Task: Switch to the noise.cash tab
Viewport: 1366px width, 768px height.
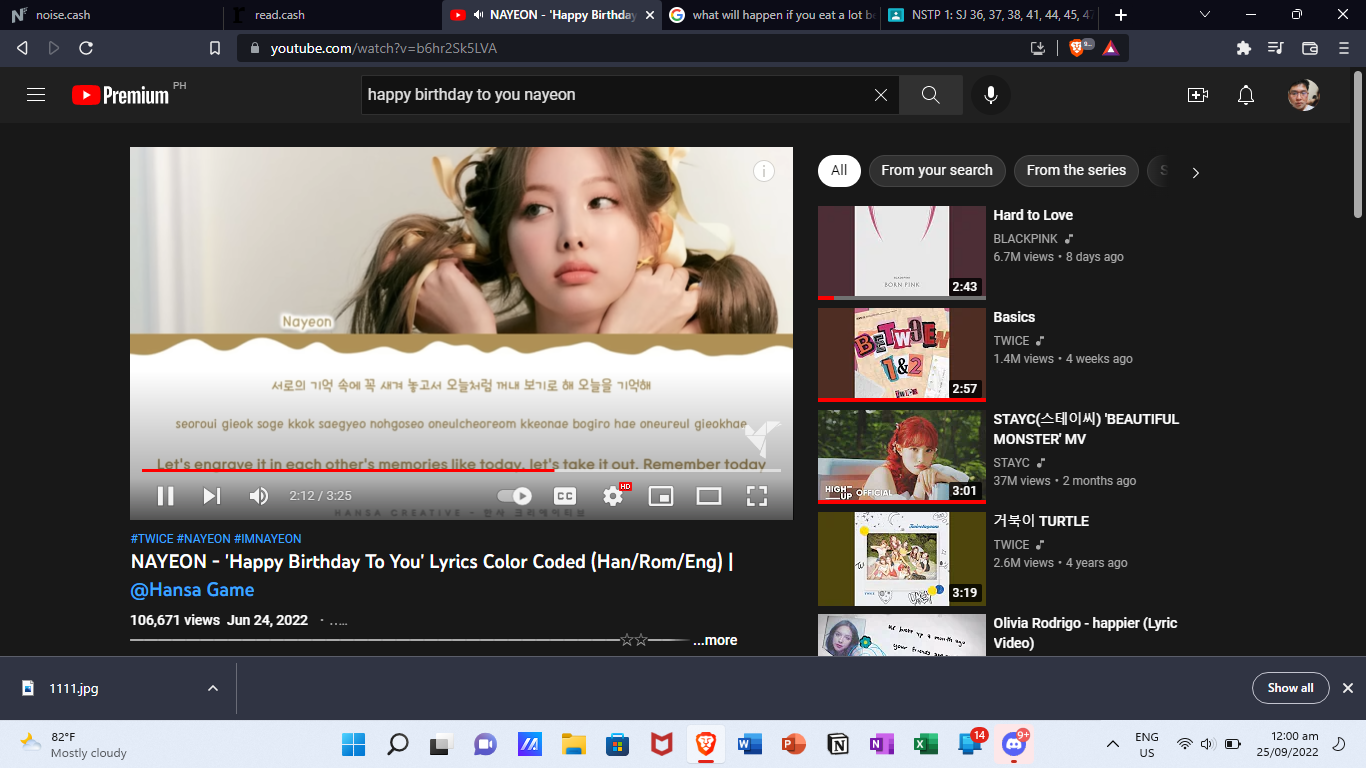Action: [x=110, y=15]
